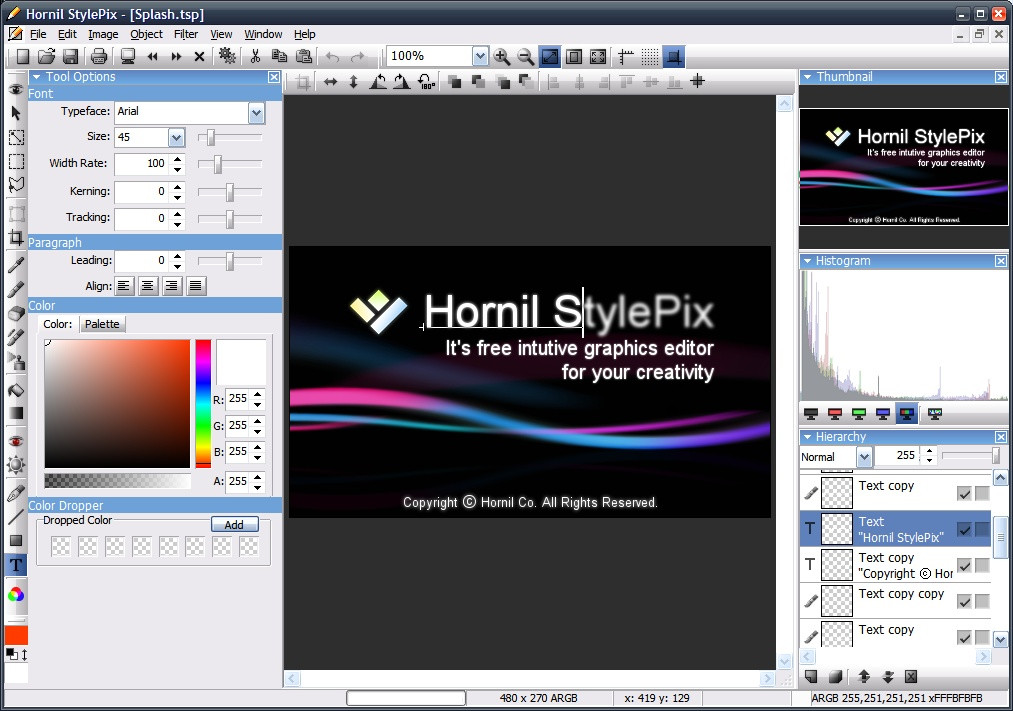Select the Red Eye removal tool

point(16,441)
